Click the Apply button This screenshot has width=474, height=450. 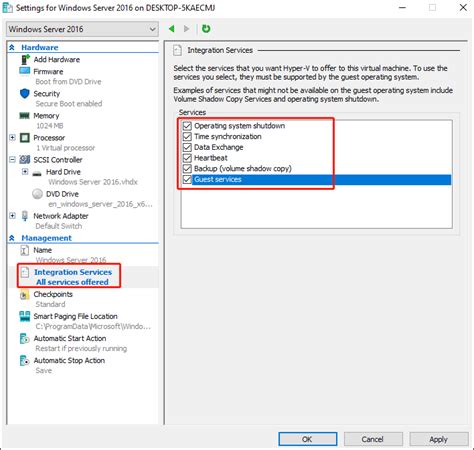click(x=439, y=439)
